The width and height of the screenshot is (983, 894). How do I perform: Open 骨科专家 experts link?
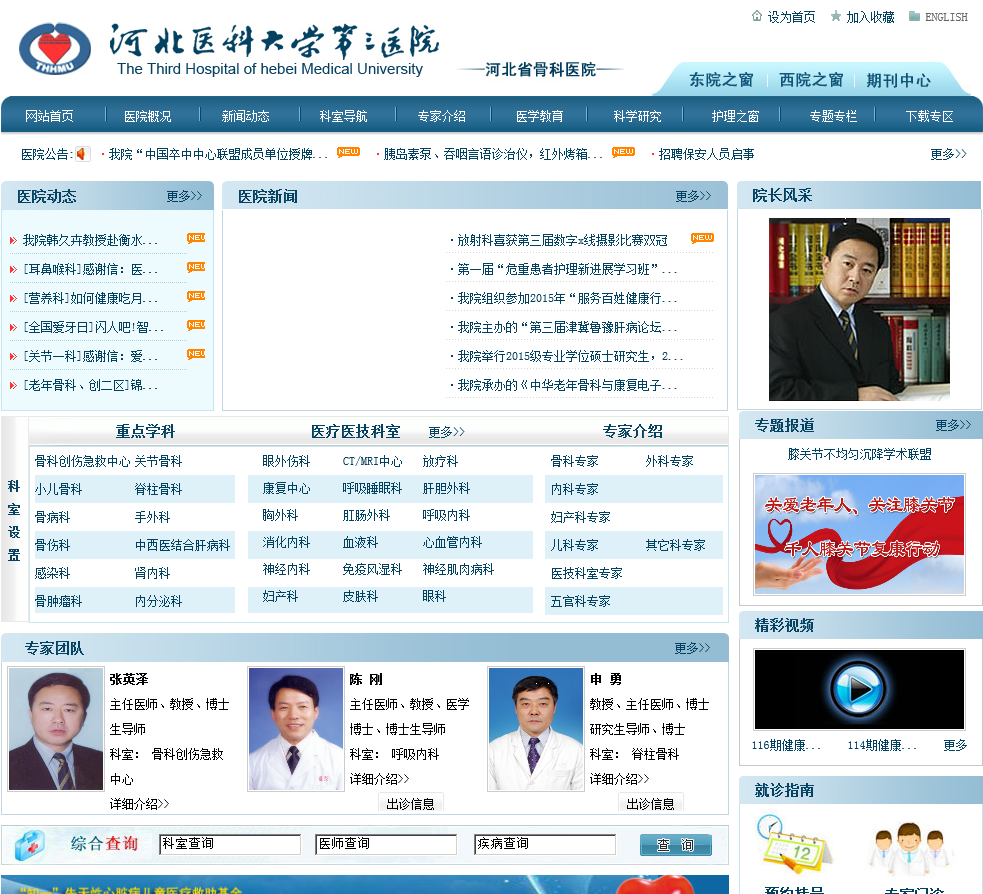click(x=574, y=461)
